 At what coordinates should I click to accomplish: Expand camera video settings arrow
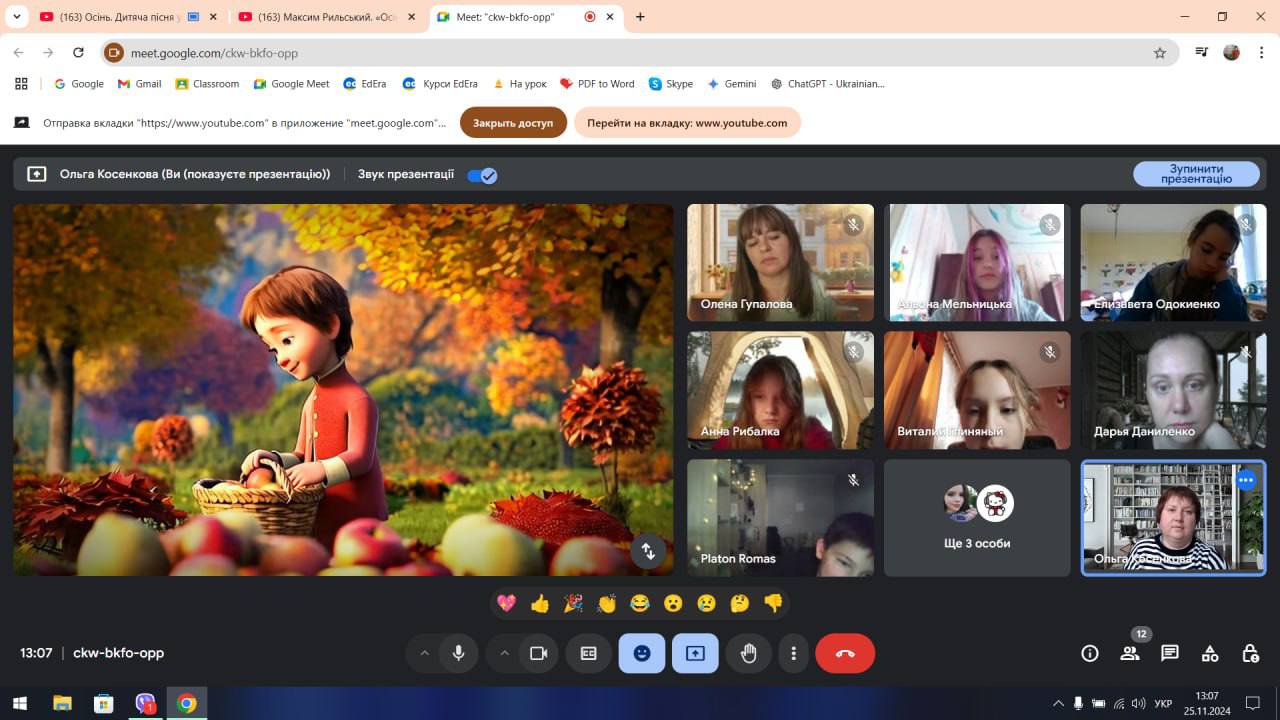(x=504, y=653)
